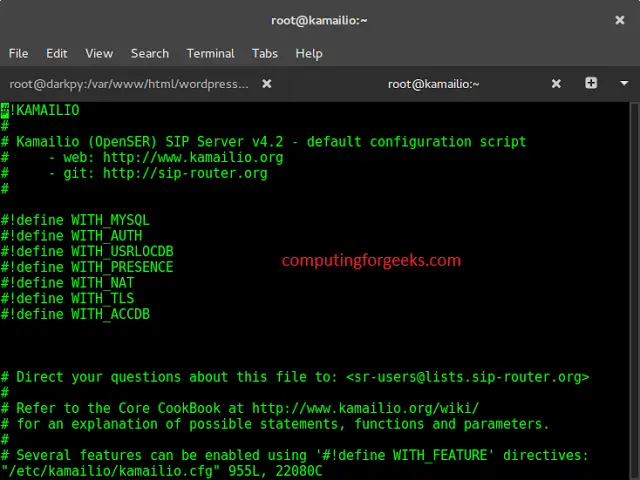Click the 'Several features can be enabled' line
Screen dimensions: 640x480
pyautogui.click(x=294, y=455)
